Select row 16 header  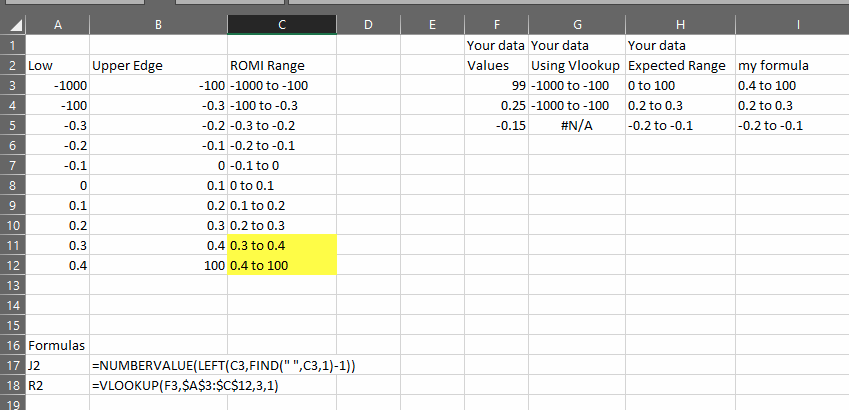click(12, 345)
